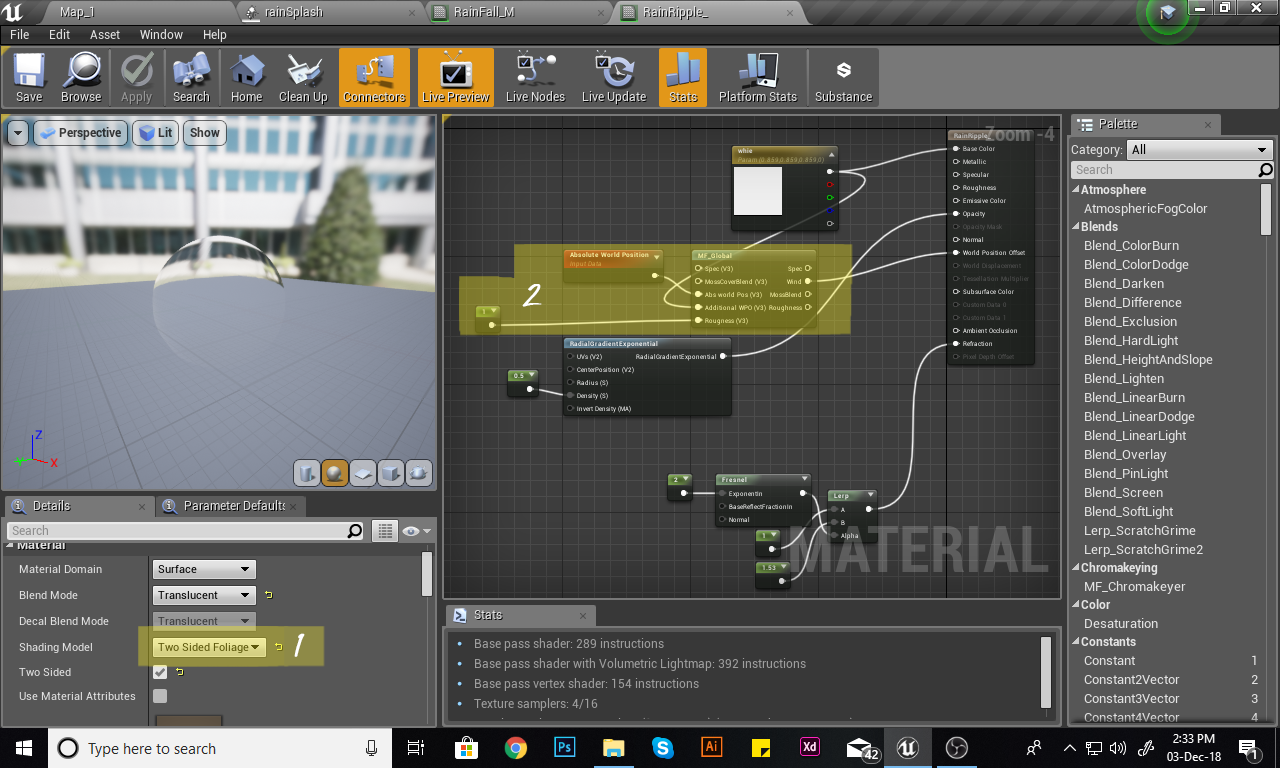This screenshot has width=1280, height=768.
Task: Open Google Chrome in the taskbar
Action: (x=515, y=748)
